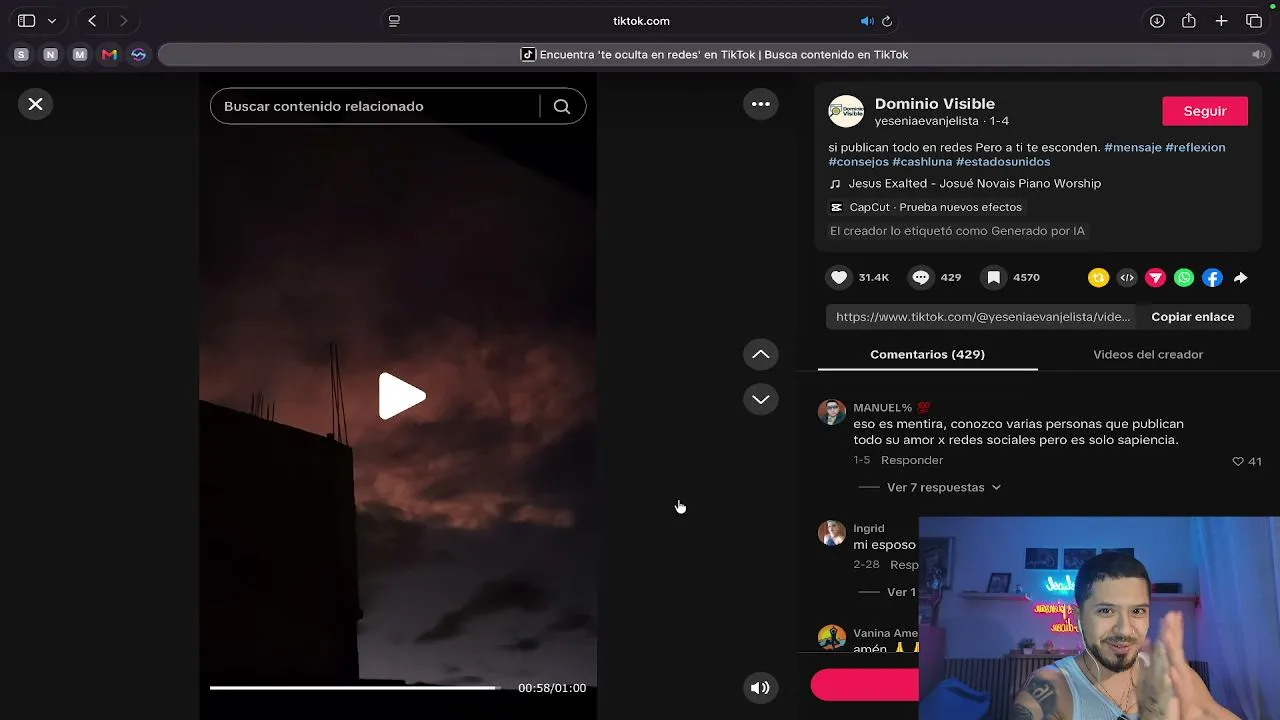Open more share options arrow
This screenshot has height=720, width=1280.
[1240, 278]
